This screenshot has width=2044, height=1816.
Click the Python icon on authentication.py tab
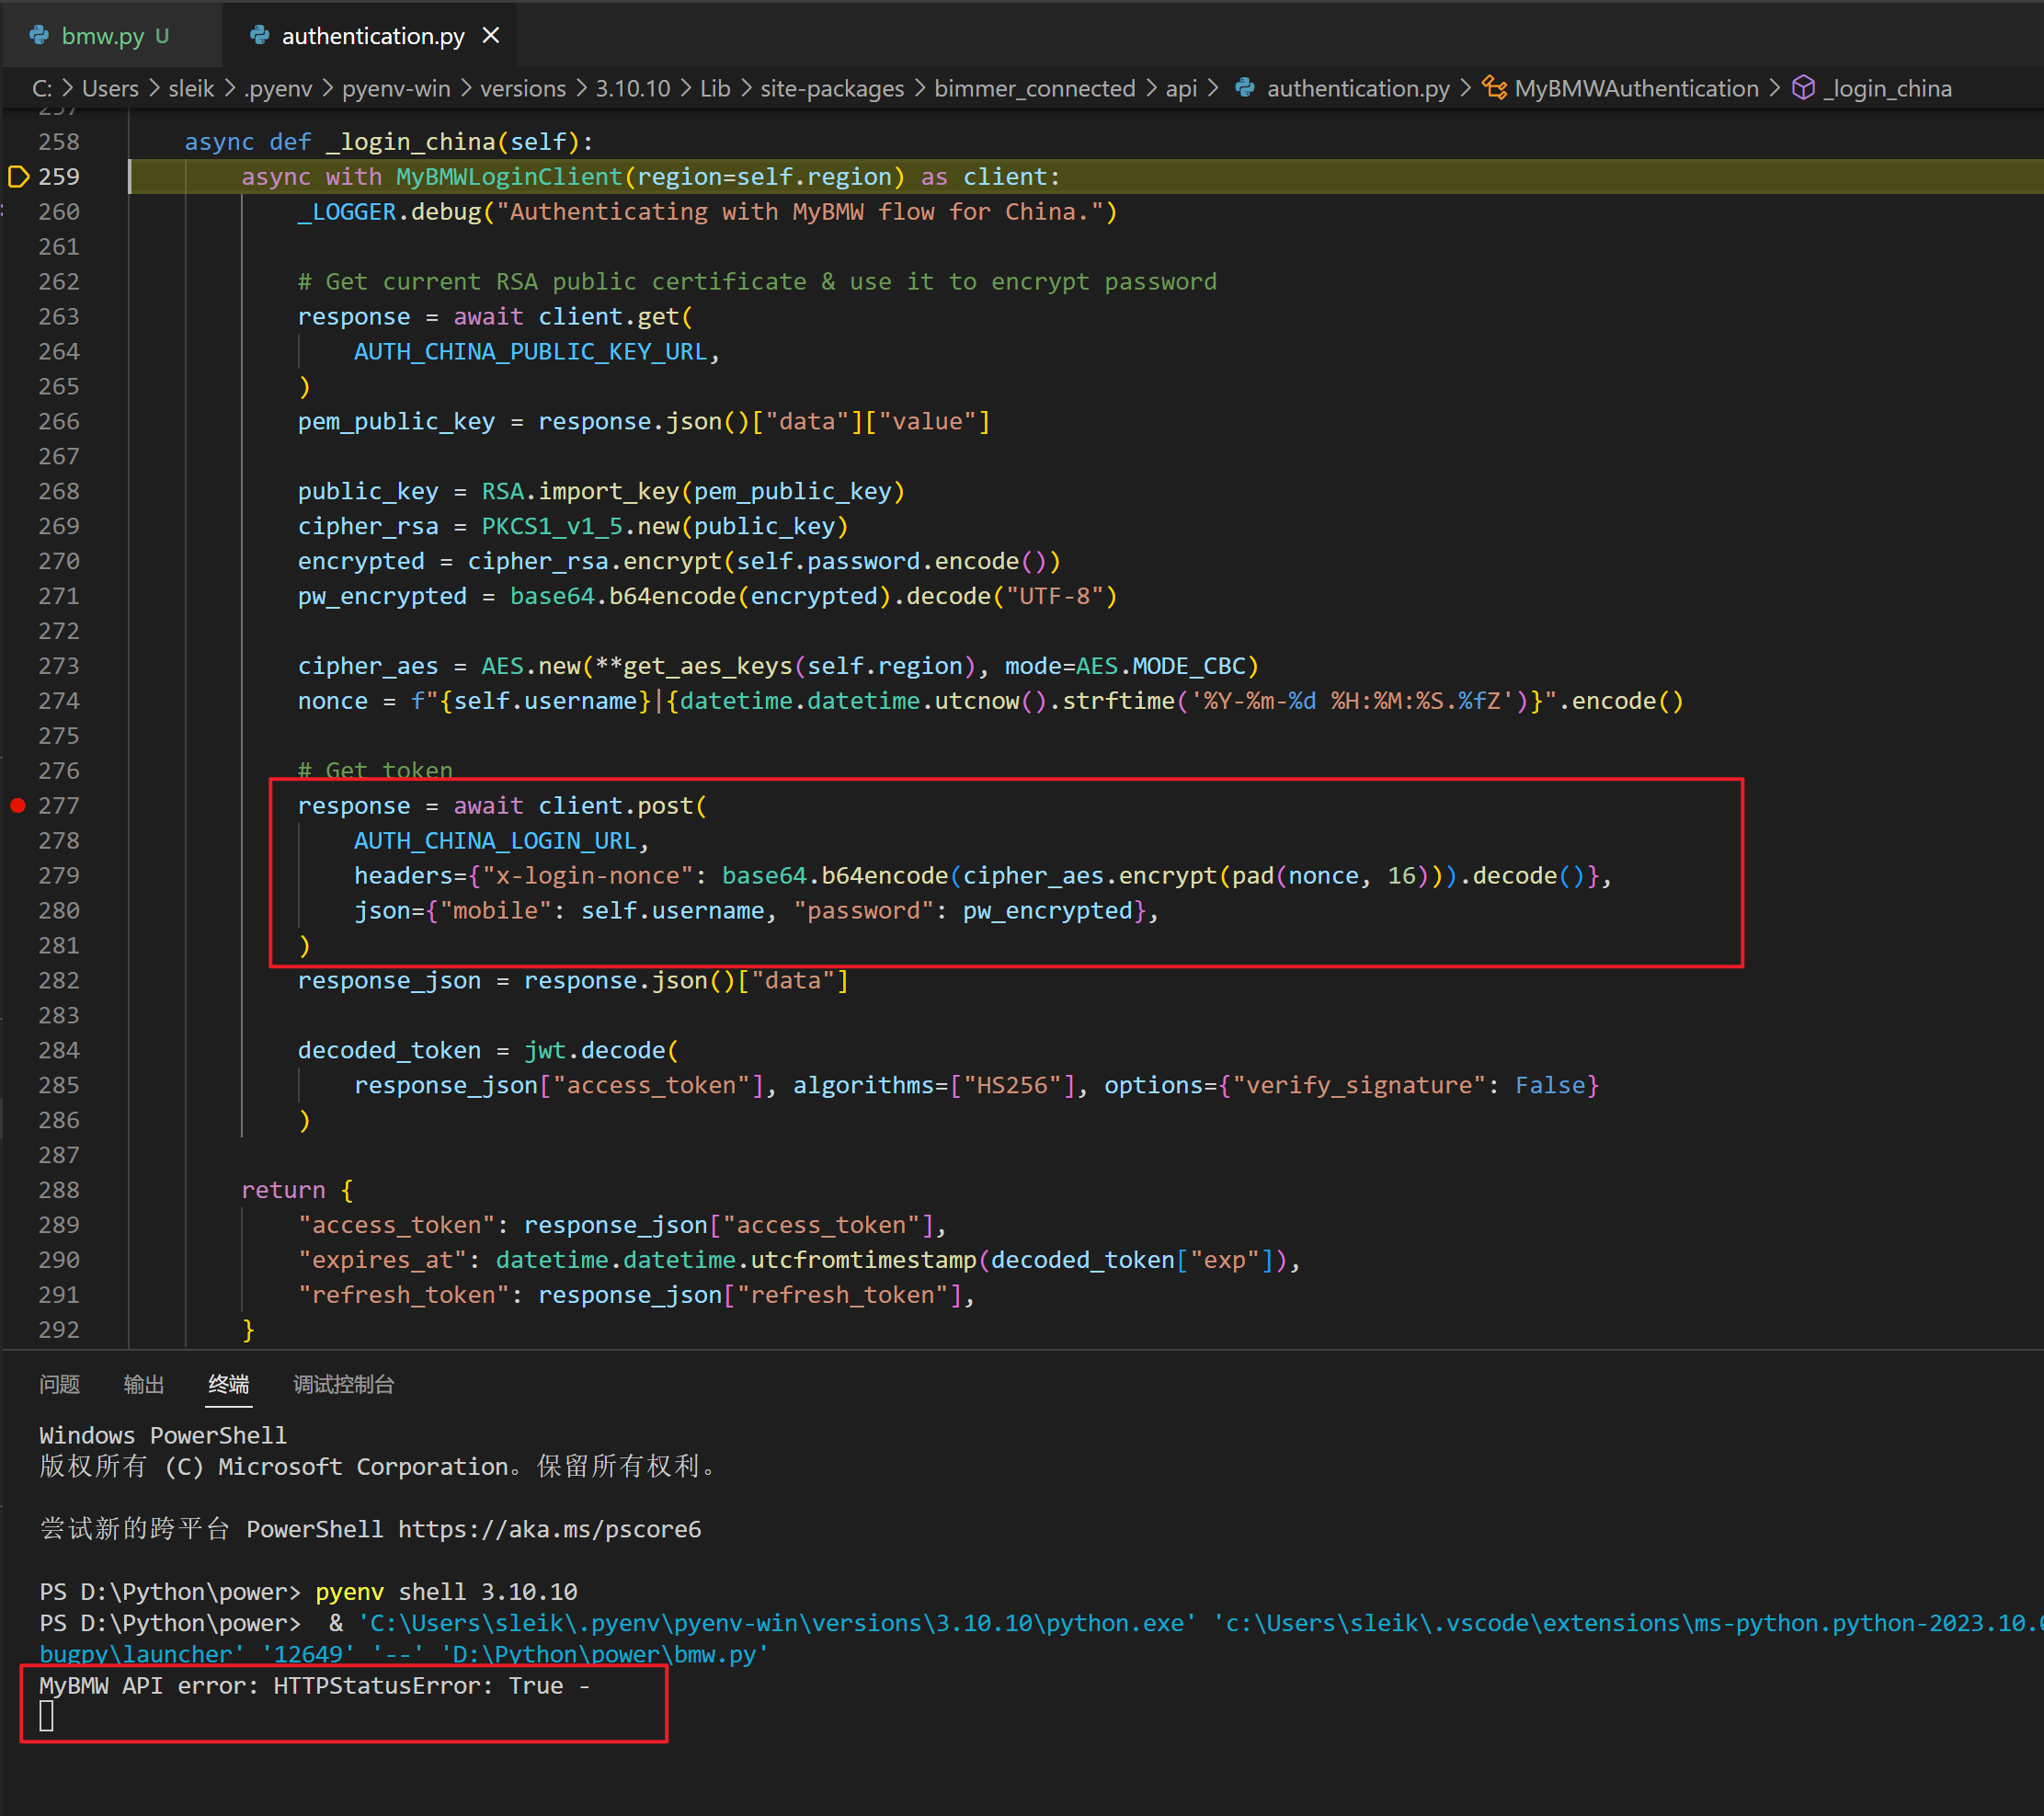pyautogui.click(x=259, y=36)
